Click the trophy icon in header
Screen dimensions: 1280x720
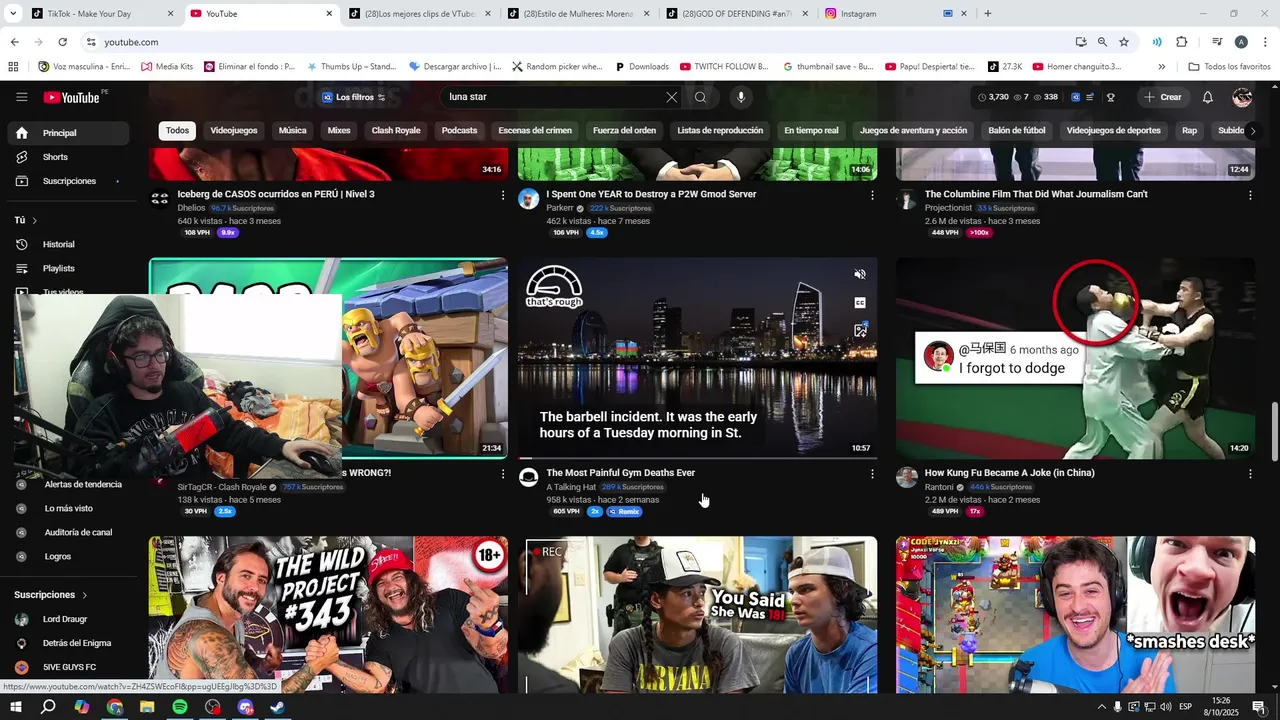pyautogui.click(x=1111, y=97)
